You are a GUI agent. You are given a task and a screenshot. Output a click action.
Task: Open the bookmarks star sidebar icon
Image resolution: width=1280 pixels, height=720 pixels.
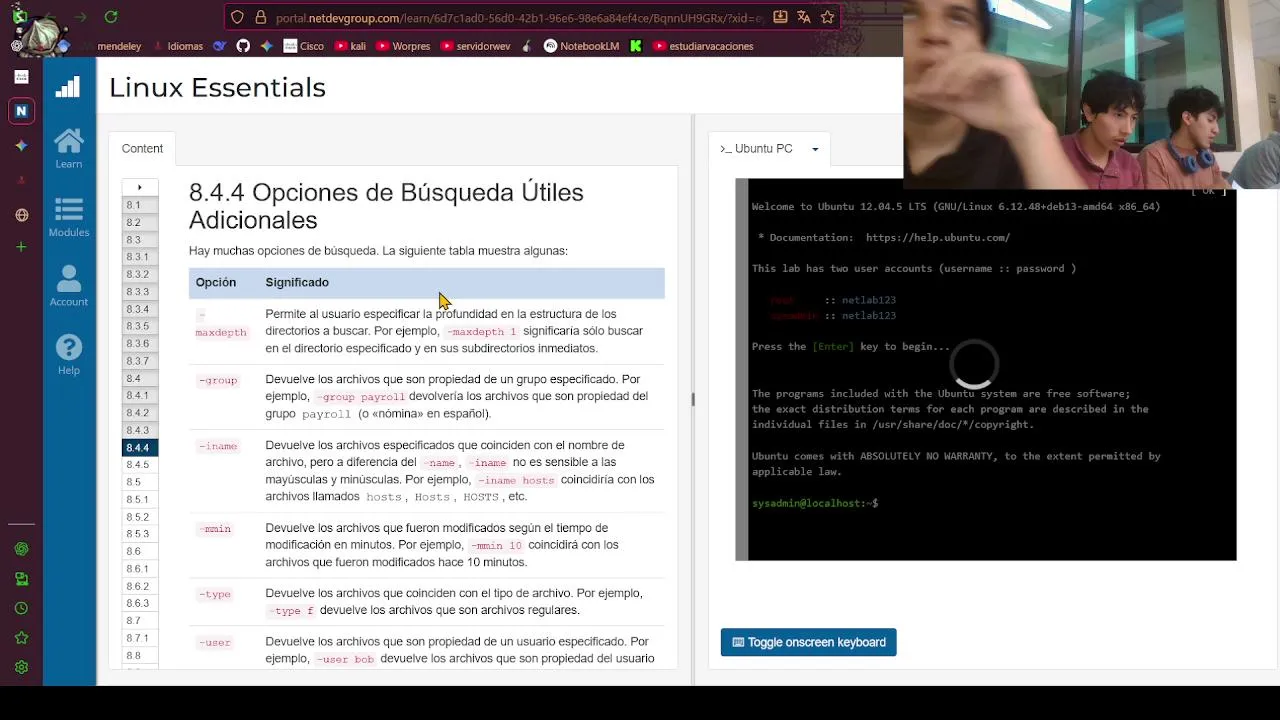click(21, 638)
